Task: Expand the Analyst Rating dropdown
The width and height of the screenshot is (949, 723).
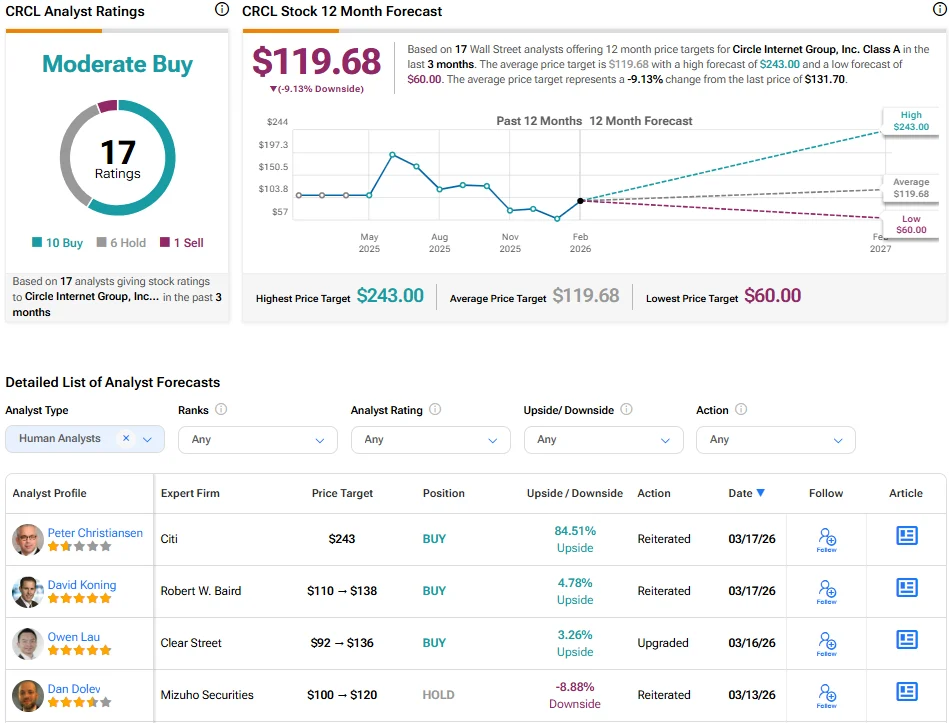Action: (x=430, y=440)
